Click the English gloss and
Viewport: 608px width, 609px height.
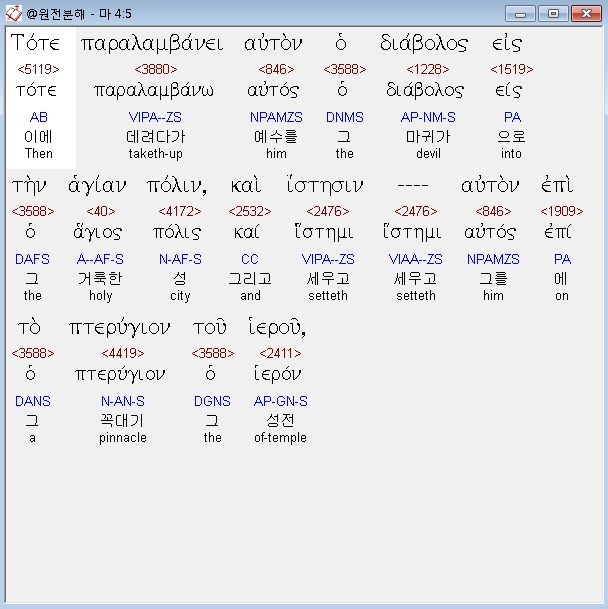click(x=250, y=296)
